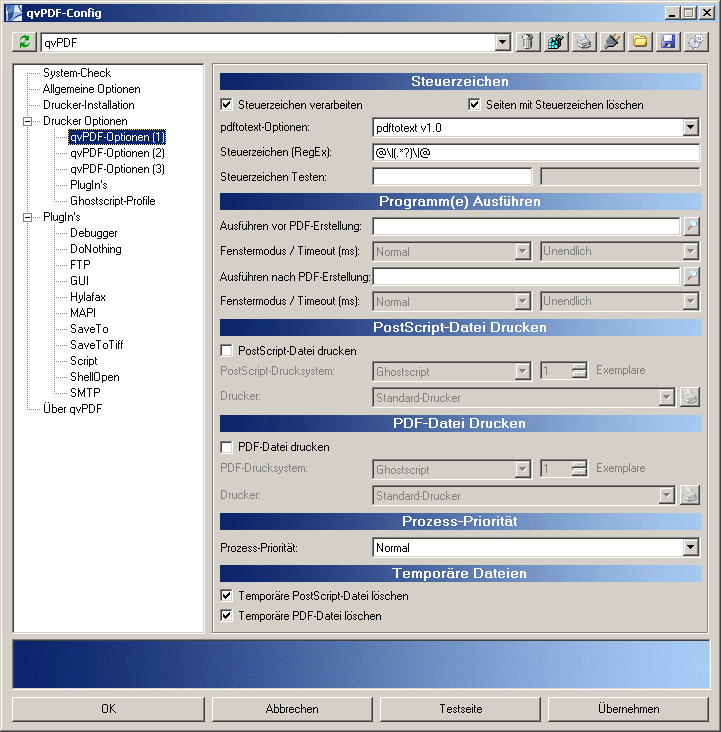Select System-Check in the tree
This screenshot has height=732, width=721.
click(x=77, y=73)
